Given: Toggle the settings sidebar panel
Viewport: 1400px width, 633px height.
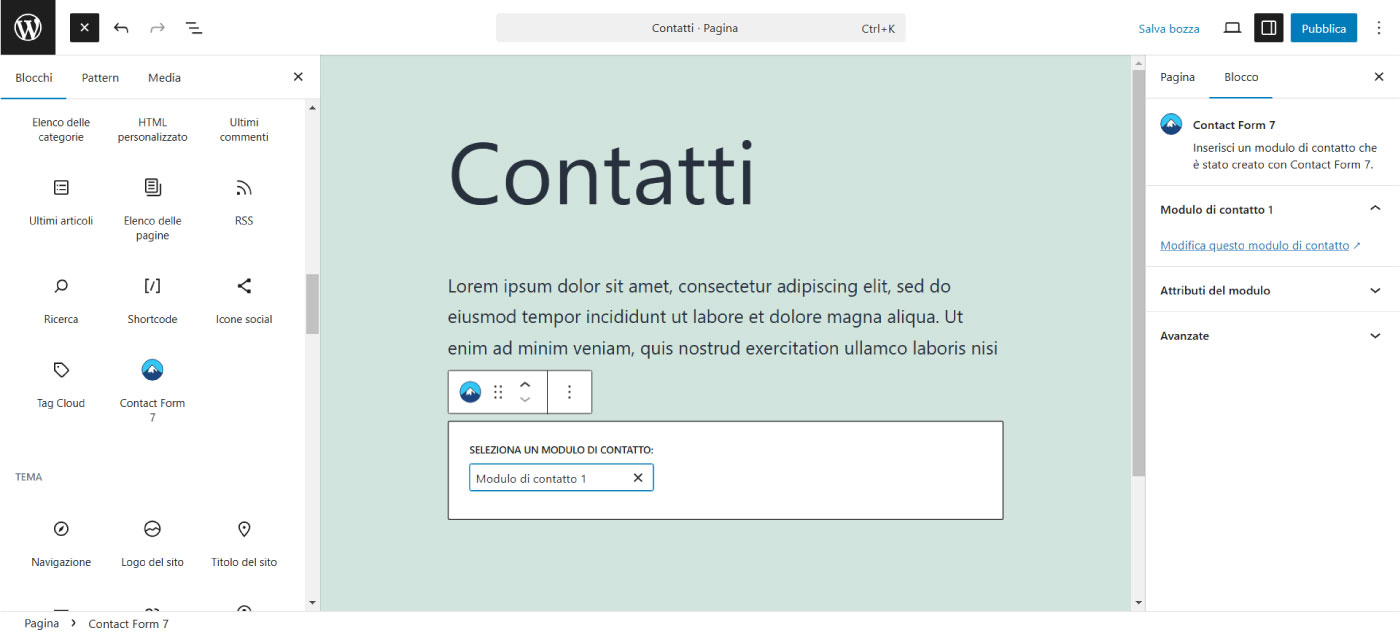Looking at the screenshot, I should pyautogui.click(x=1268, y=28).
